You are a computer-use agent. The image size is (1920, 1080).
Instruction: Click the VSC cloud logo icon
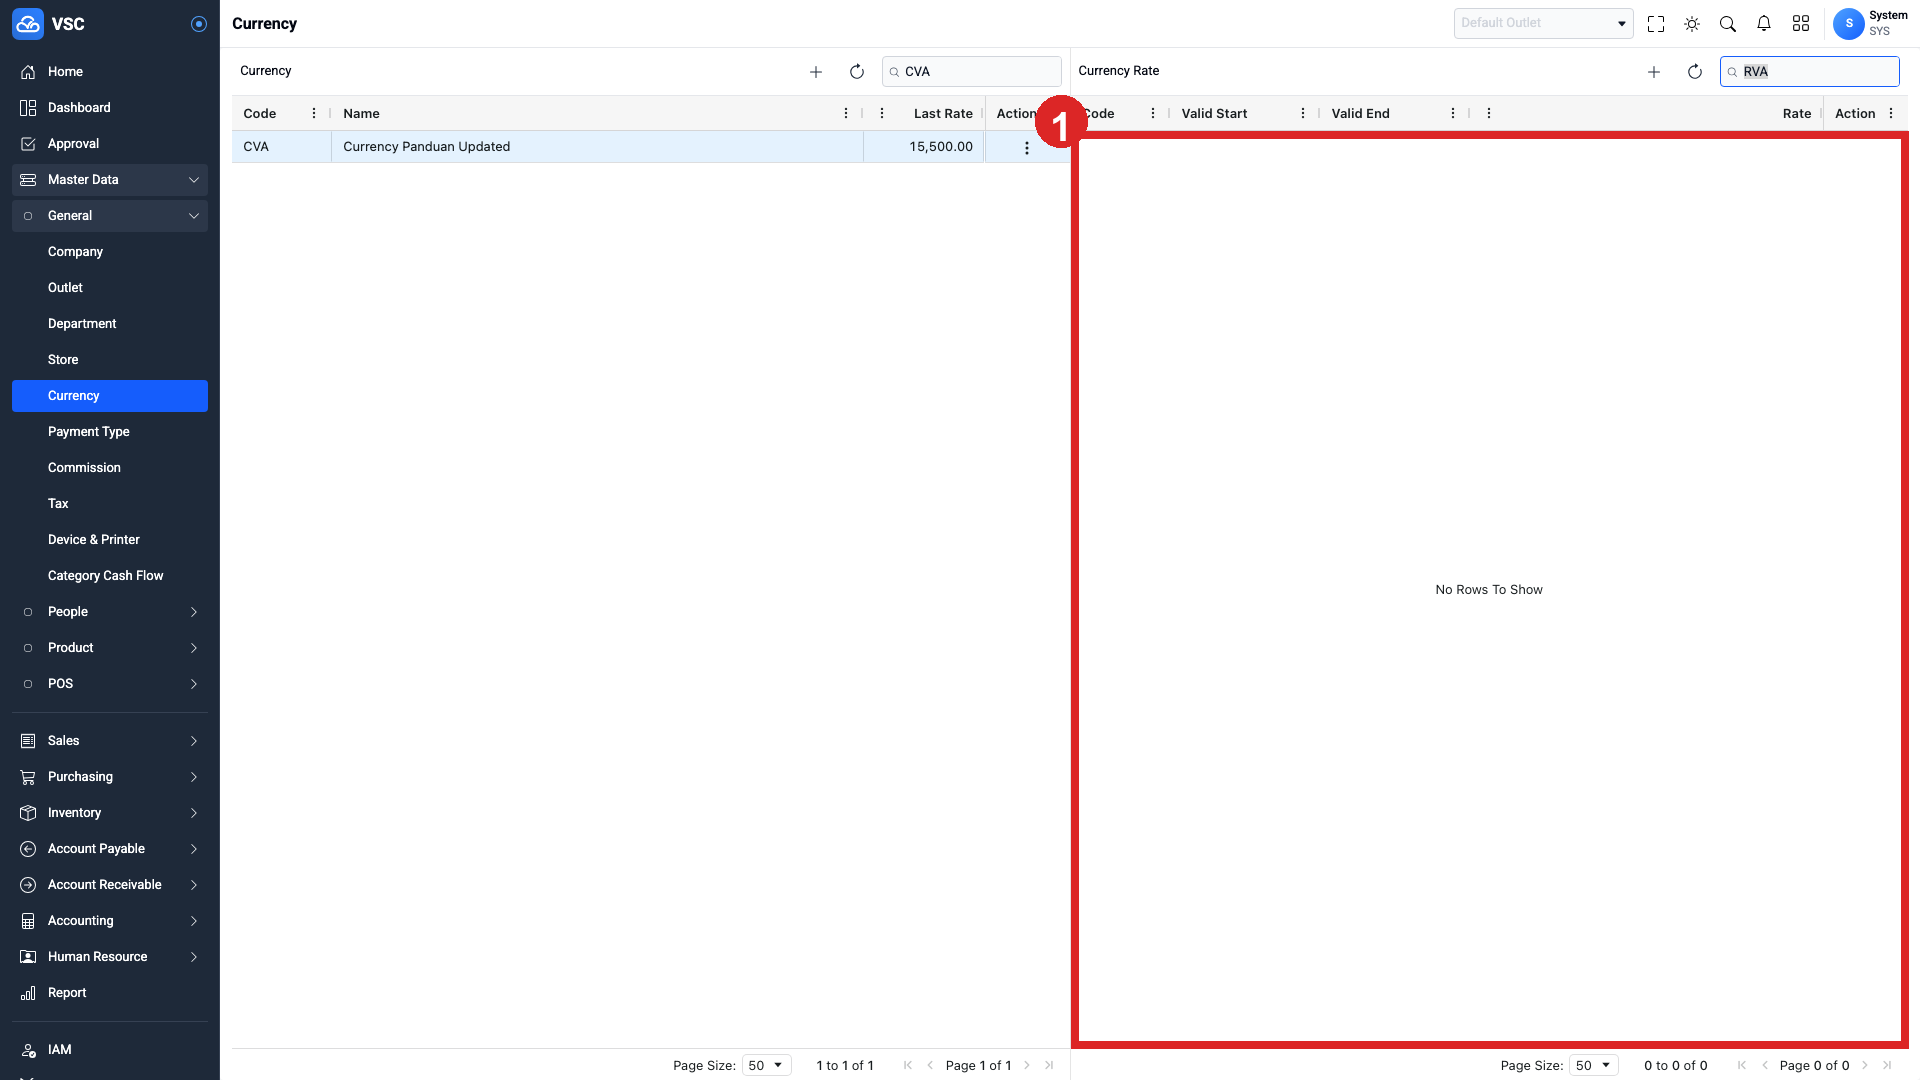click(28, 24)
